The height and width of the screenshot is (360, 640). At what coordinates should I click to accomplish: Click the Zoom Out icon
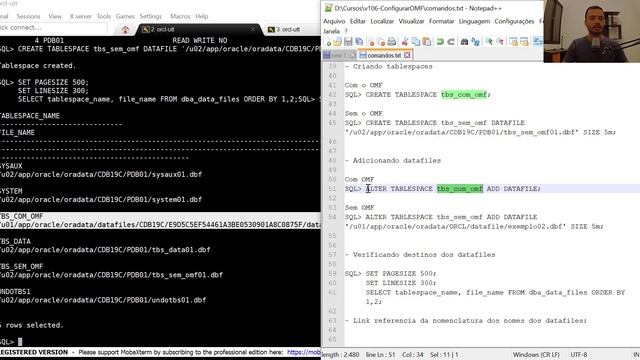coord(500,42)
